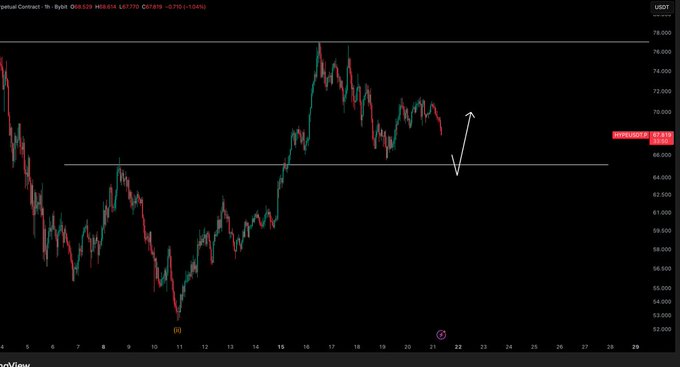This screenshot has height=367, width=680.
Task: Click date 16 on the time axis
Action: coord(306,347)
